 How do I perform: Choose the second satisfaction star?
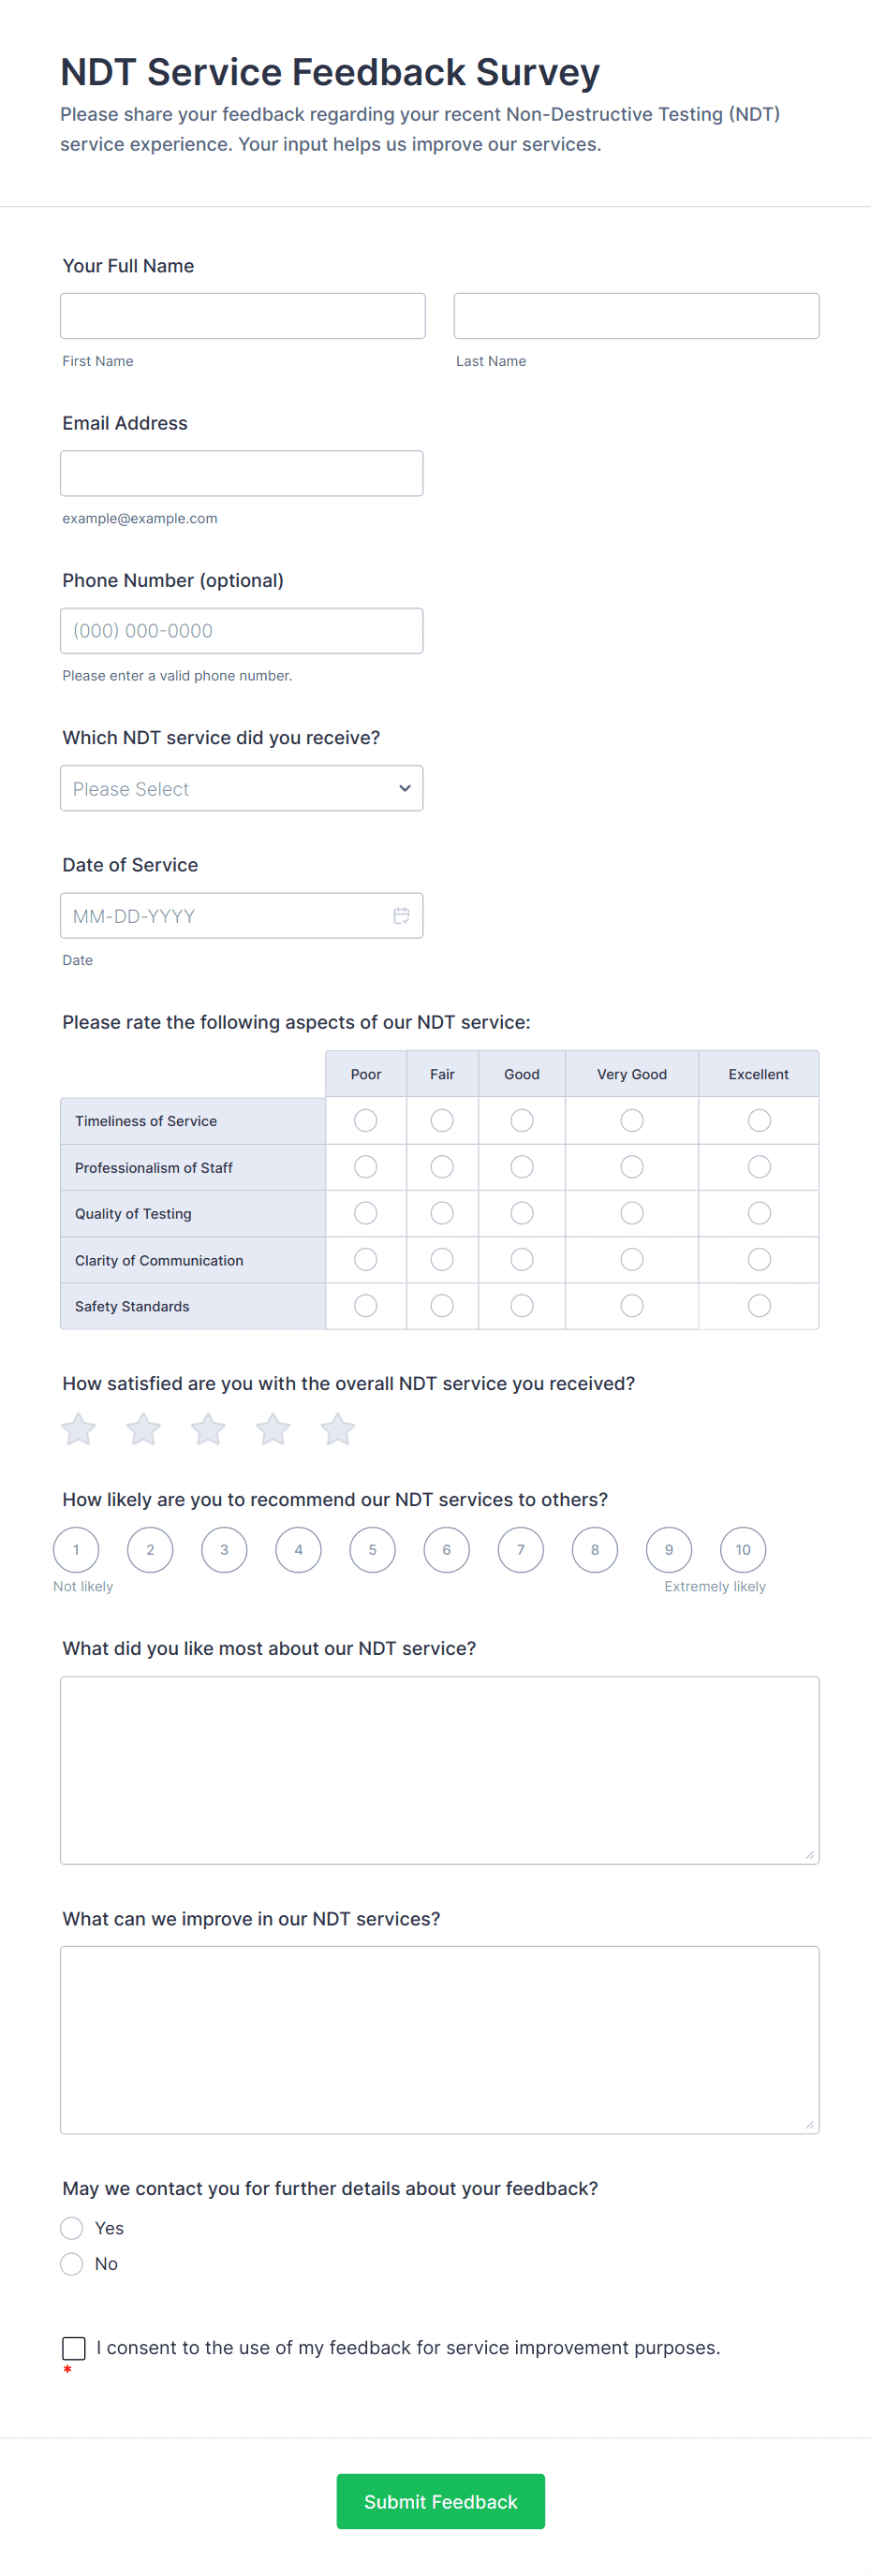[x=143, y=1429]
